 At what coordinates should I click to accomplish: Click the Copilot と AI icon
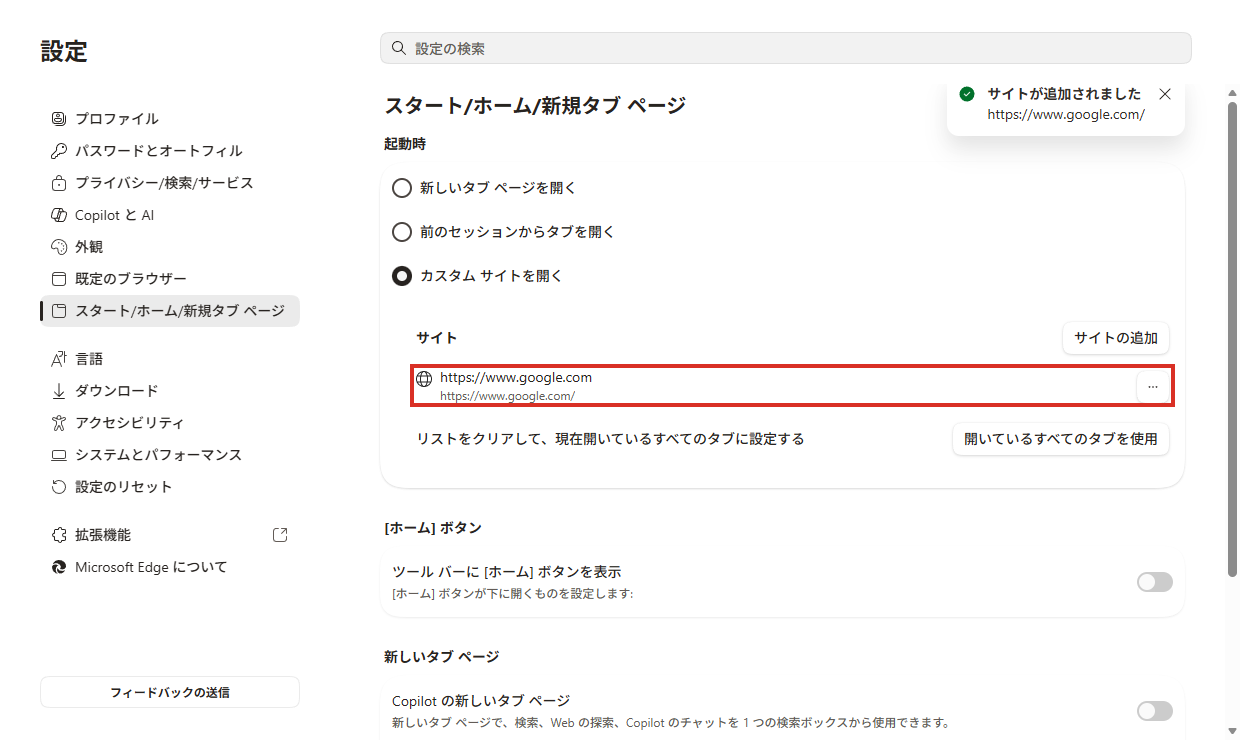[58, 215]
